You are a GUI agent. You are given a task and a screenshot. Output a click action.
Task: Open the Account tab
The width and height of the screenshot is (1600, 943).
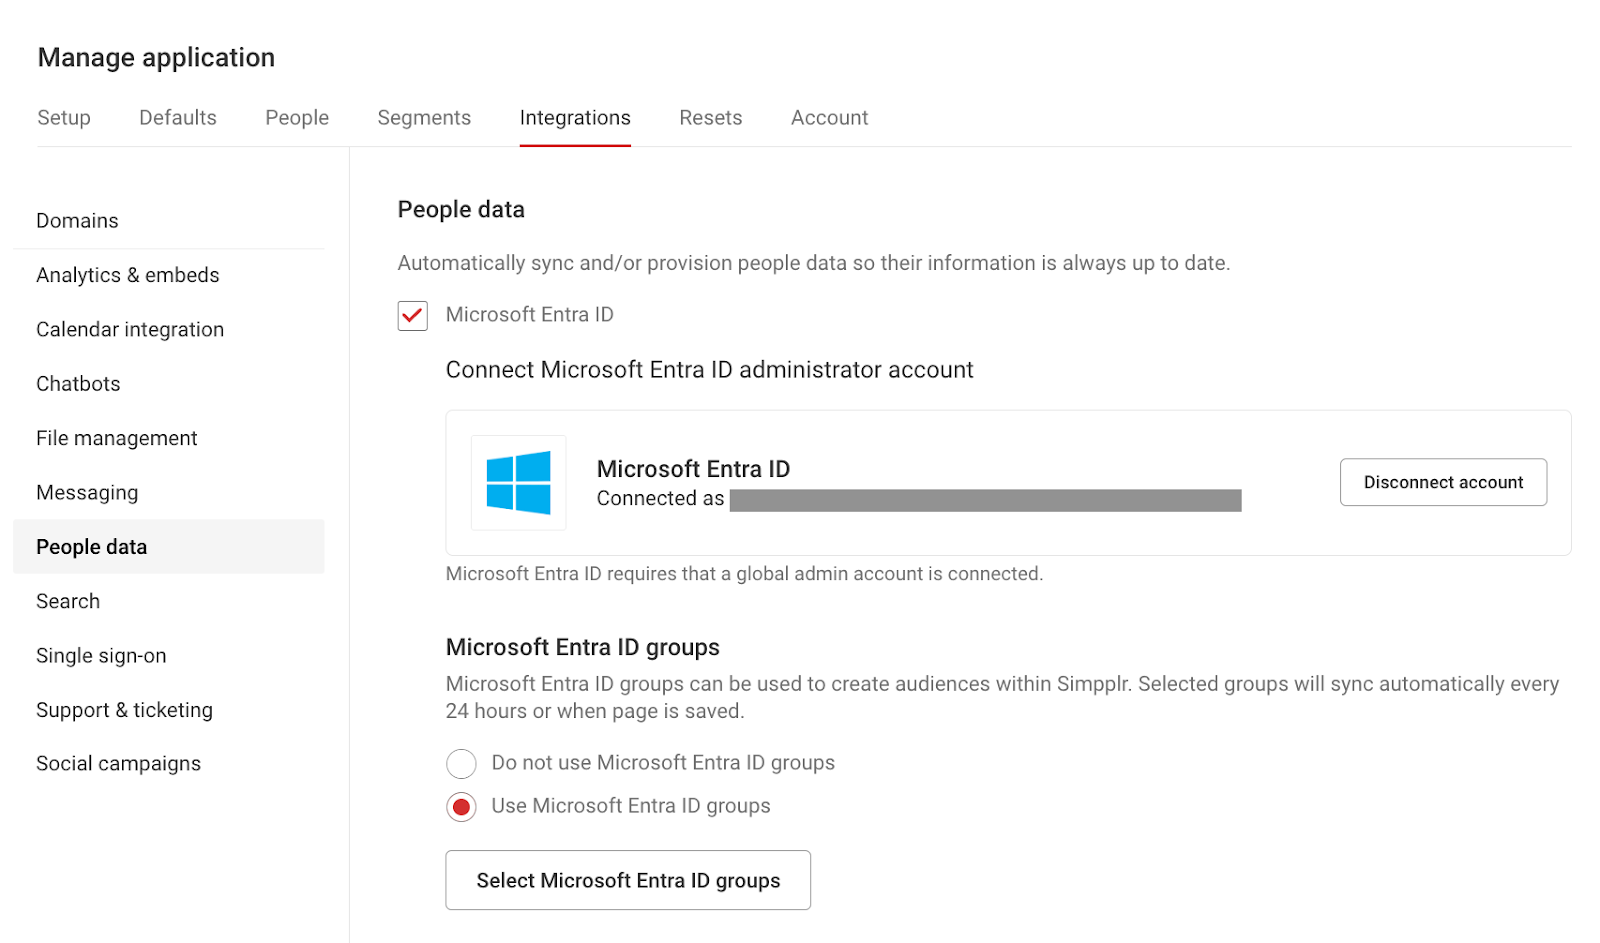(830, 118)
